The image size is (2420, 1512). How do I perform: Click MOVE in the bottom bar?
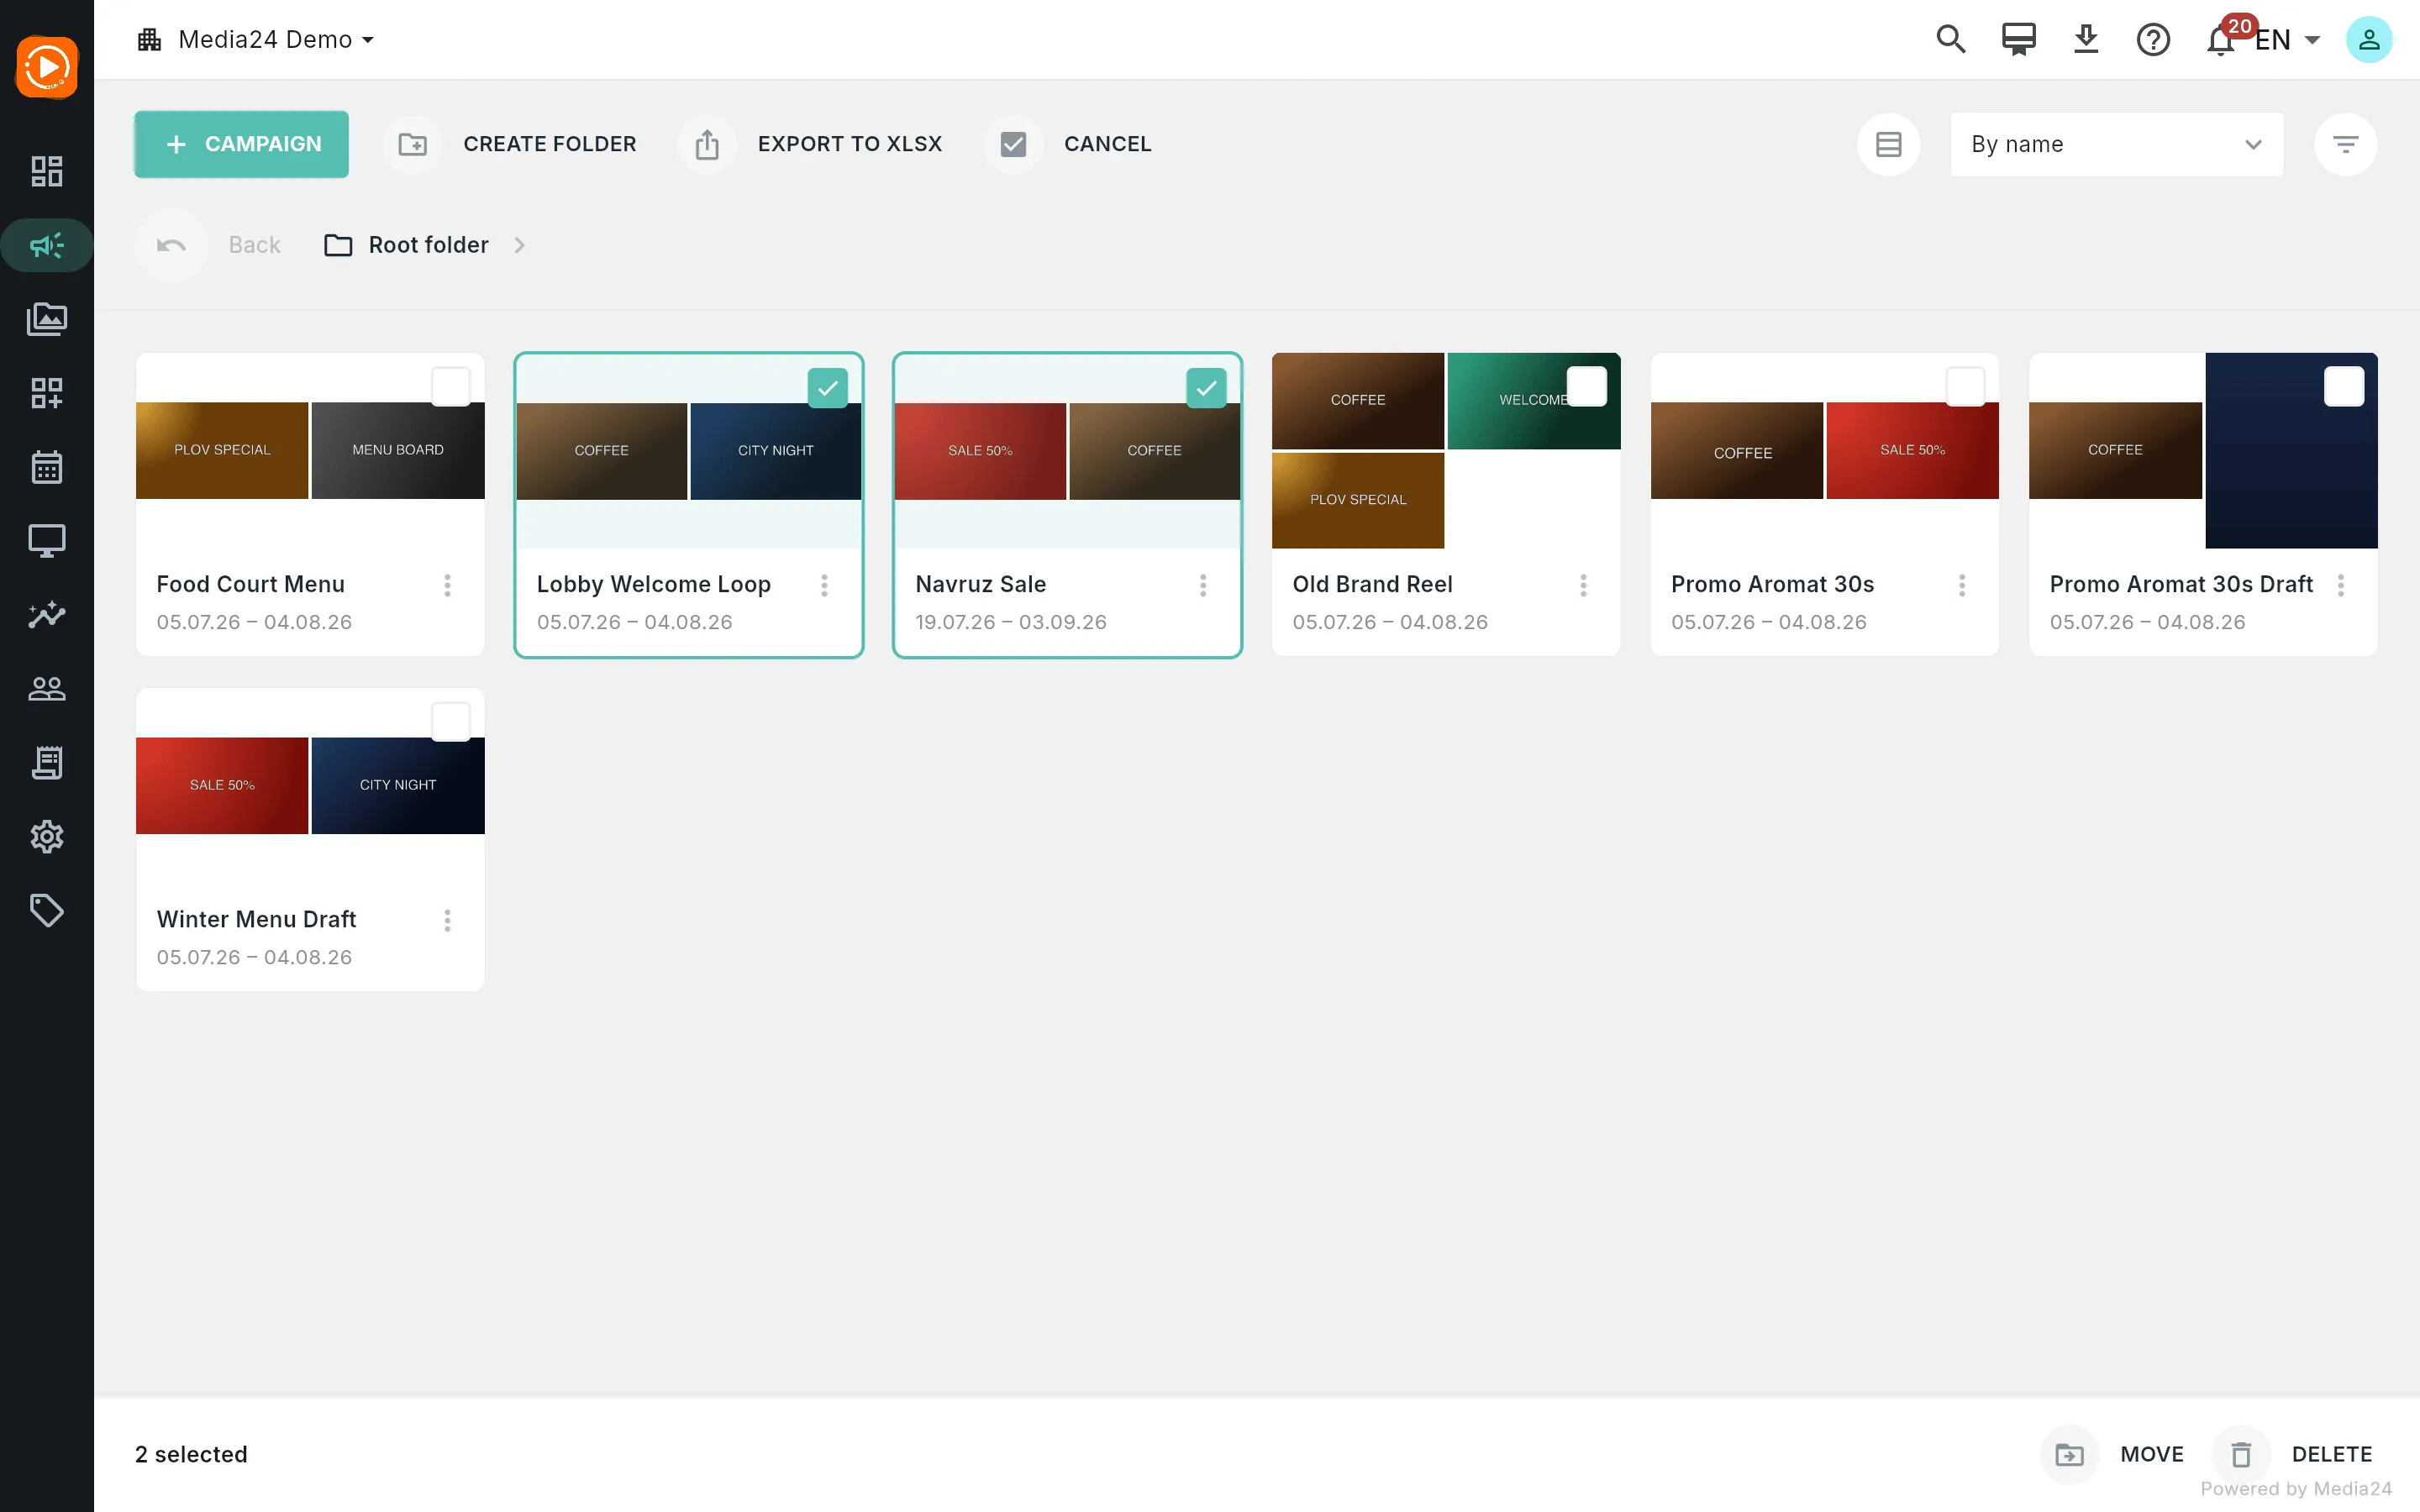click(x=2152, y=1454)
